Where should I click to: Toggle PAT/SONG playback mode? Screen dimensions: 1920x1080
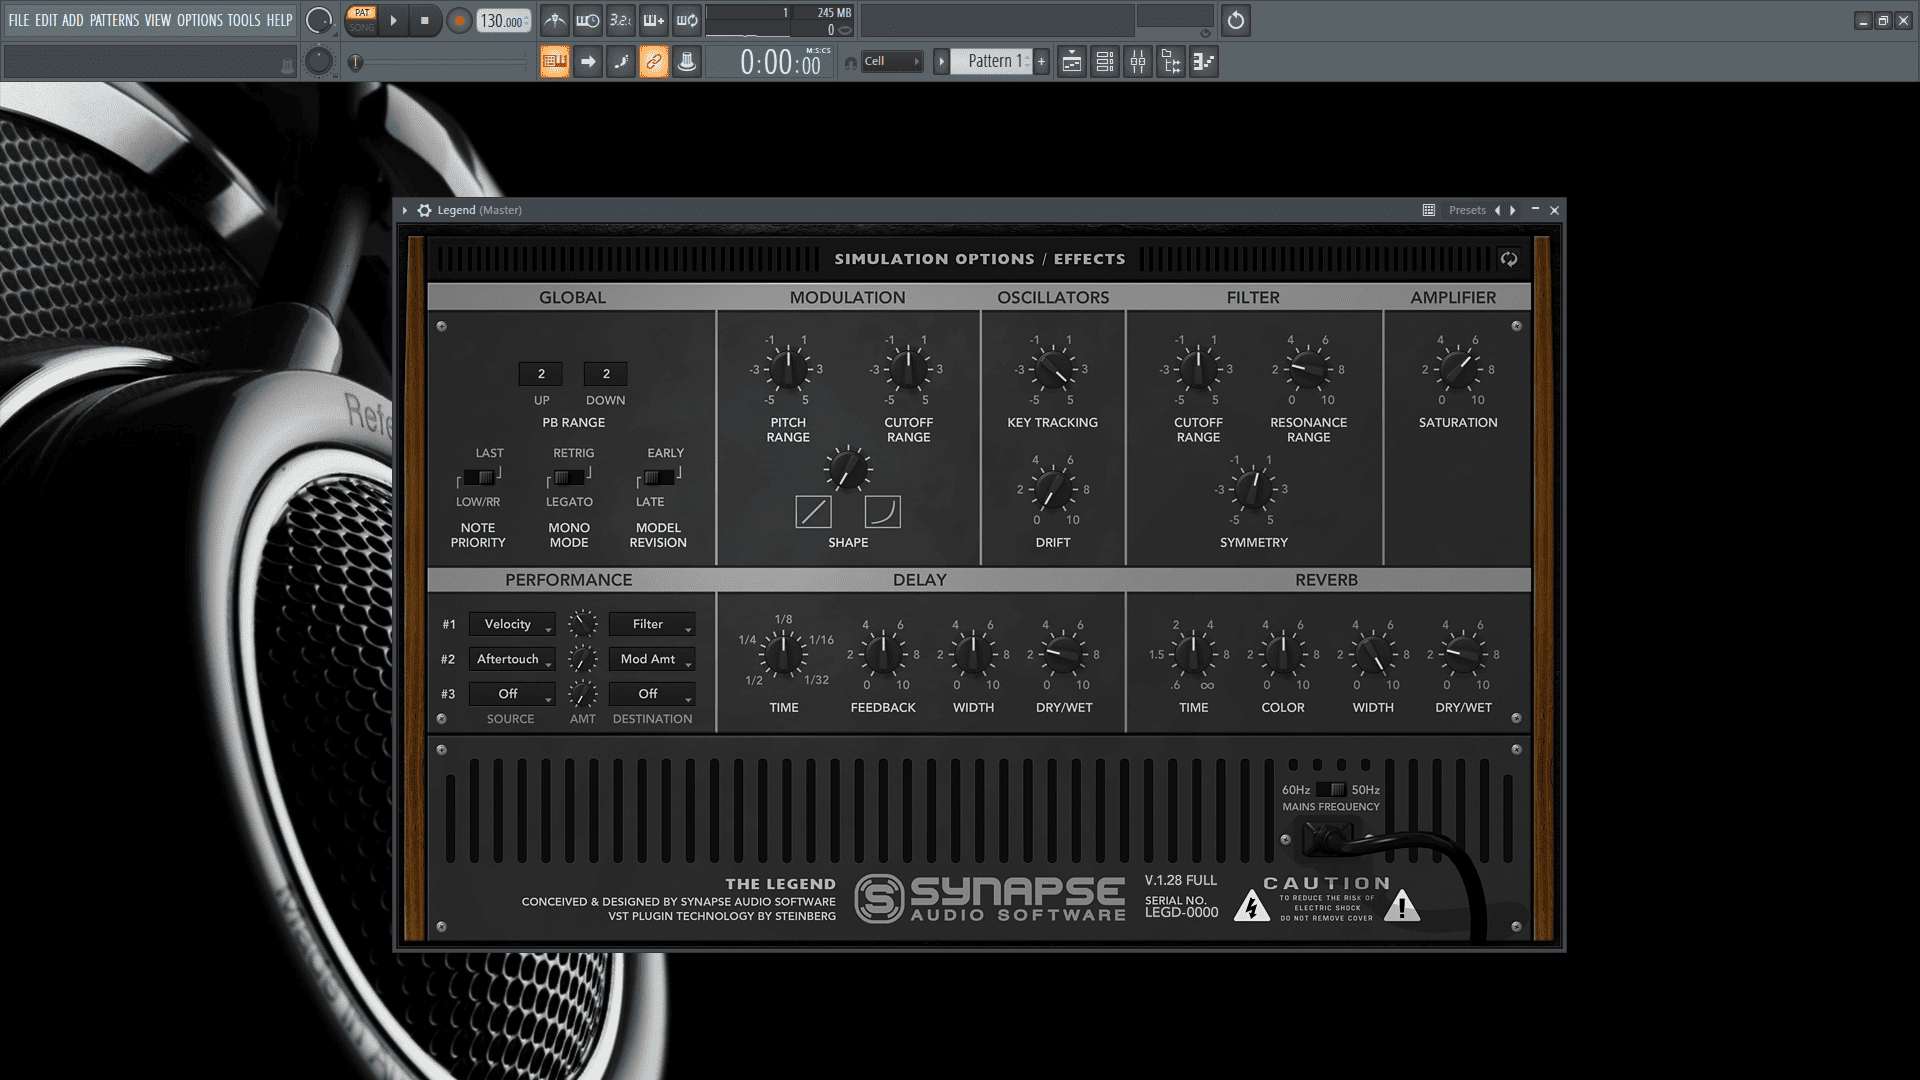pyautogui.click(x=361, y=20)
